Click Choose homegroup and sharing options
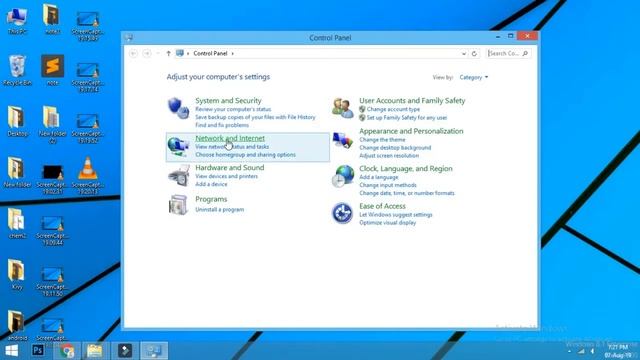The height and width of the screenshot is (360, 640). coord(245,155)
